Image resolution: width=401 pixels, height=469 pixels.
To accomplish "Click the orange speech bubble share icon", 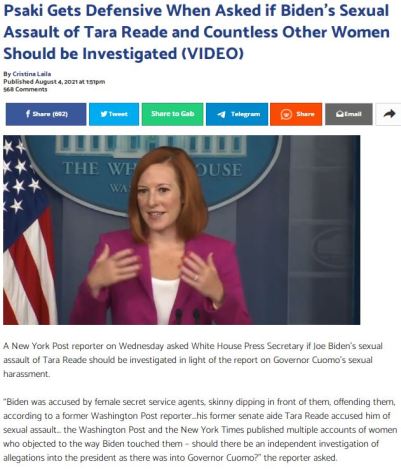I will click(x=287, y=114).
